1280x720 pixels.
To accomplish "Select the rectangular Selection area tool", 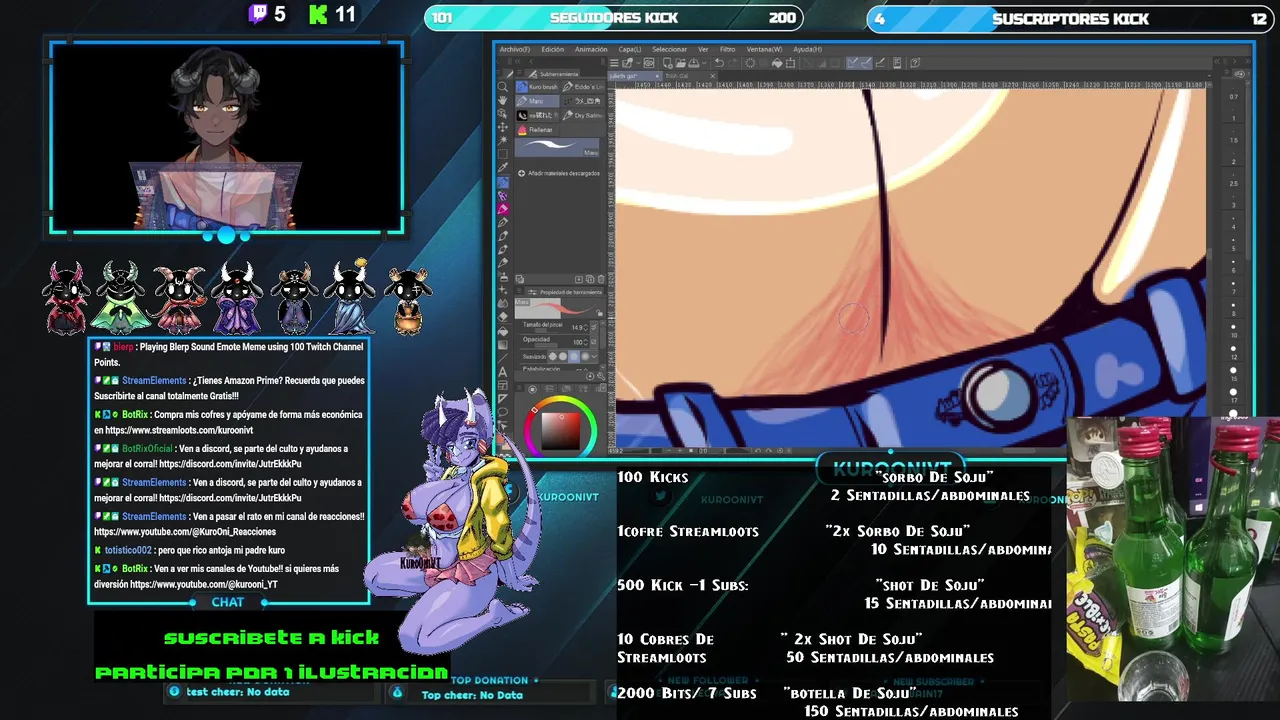I will coord(502,154).
